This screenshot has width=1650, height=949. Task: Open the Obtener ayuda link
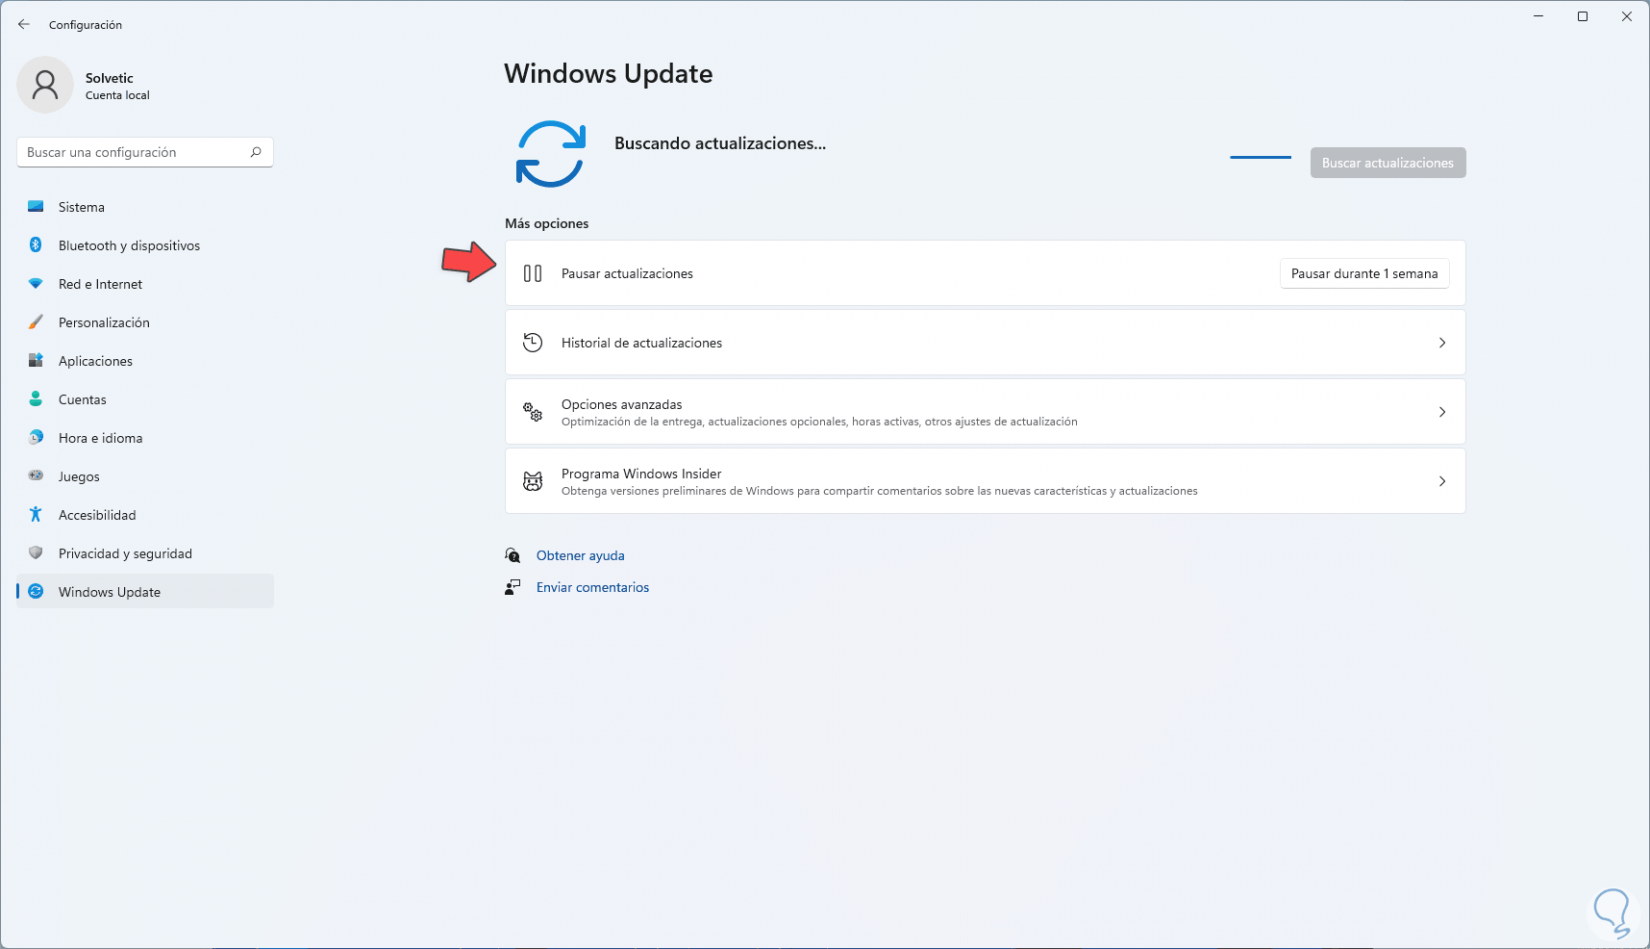click(x=580, y=555)
